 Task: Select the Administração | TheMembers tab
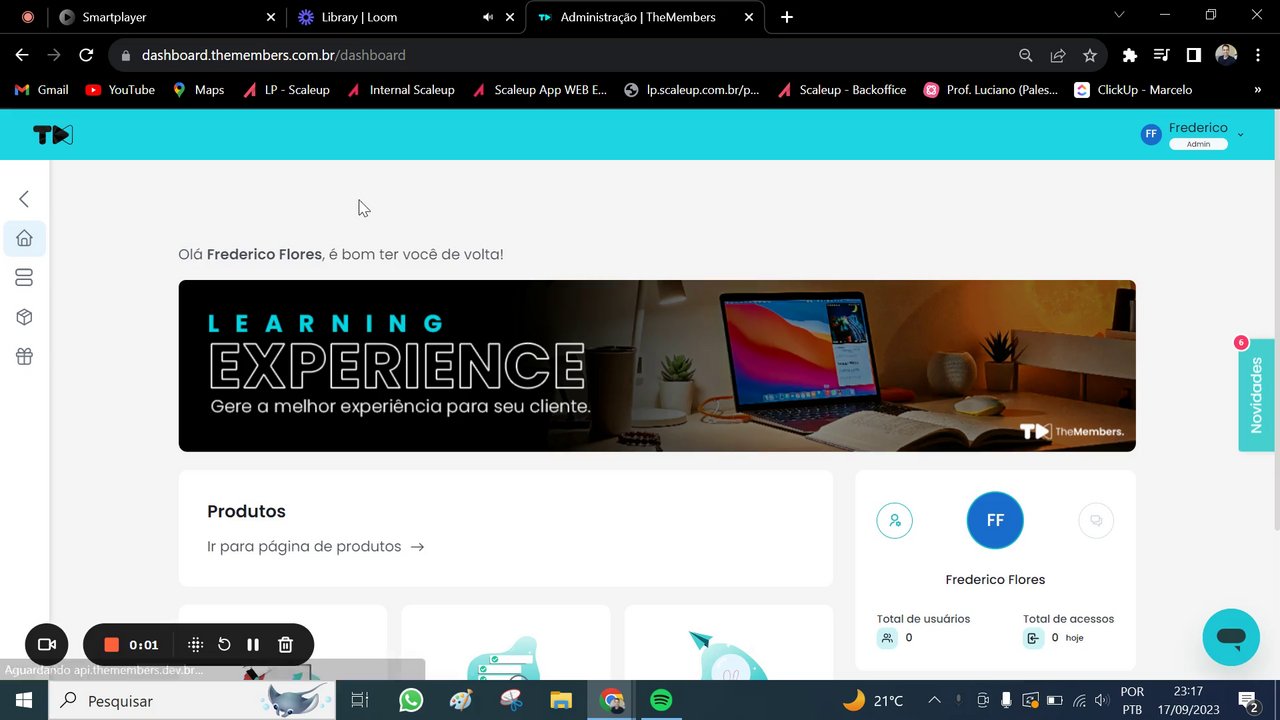coord(645,17)
